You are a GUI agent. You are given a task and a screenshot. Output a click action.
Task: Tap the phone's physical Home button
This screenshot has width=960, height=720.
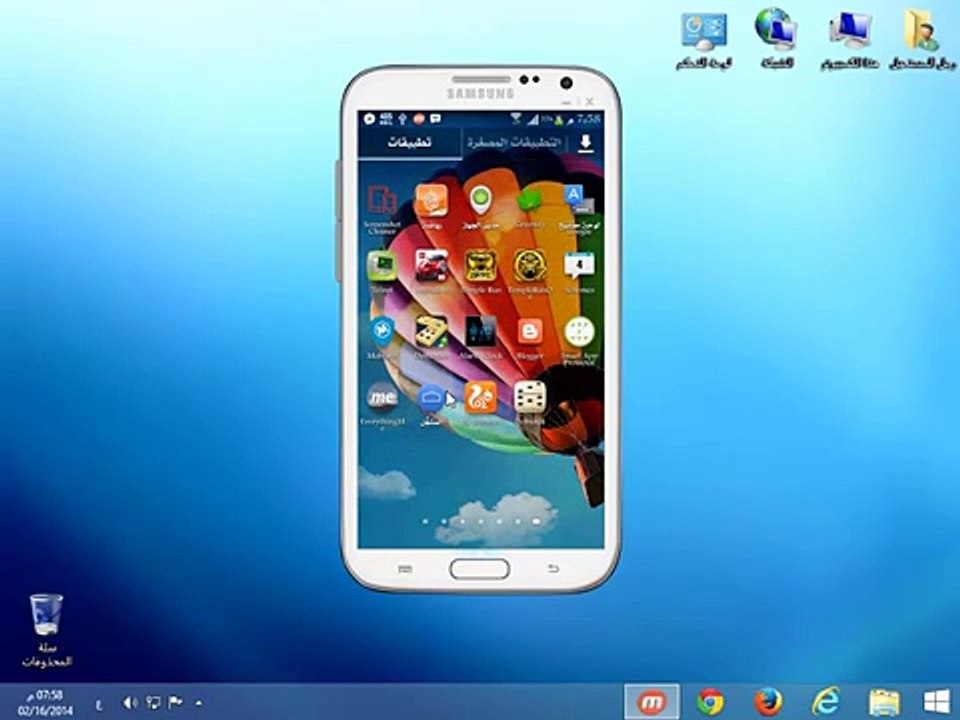point(479,569)
